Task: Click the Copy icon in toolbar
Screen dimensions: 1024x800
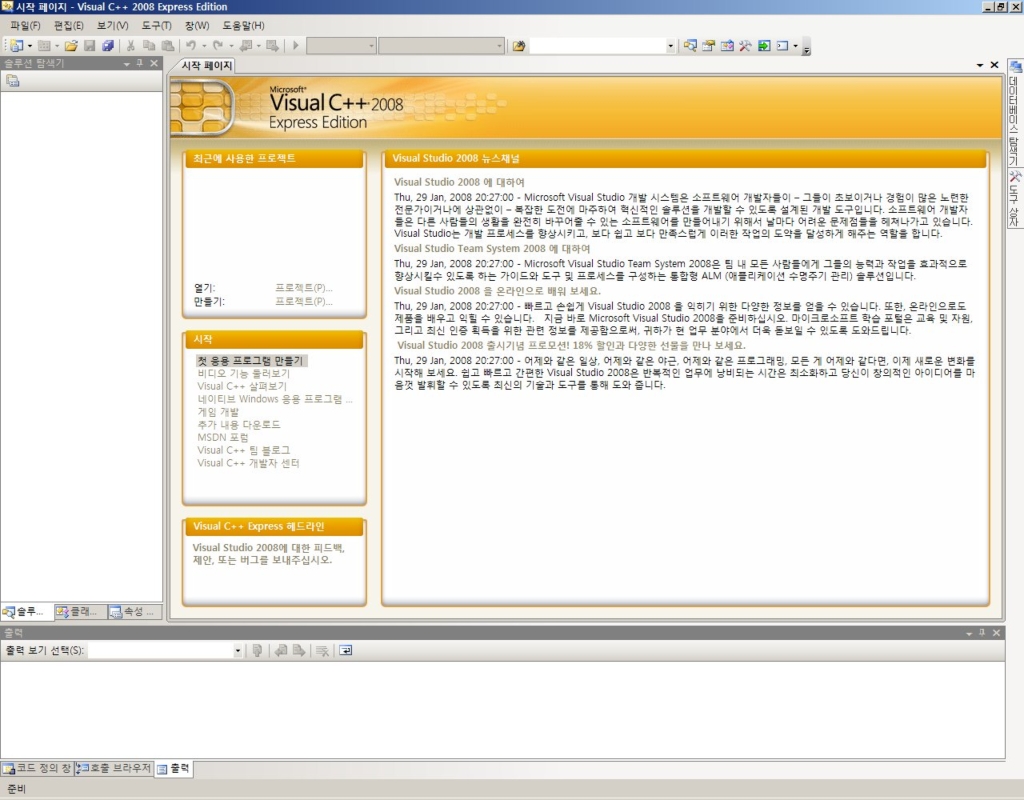Action: pos(149,46)
